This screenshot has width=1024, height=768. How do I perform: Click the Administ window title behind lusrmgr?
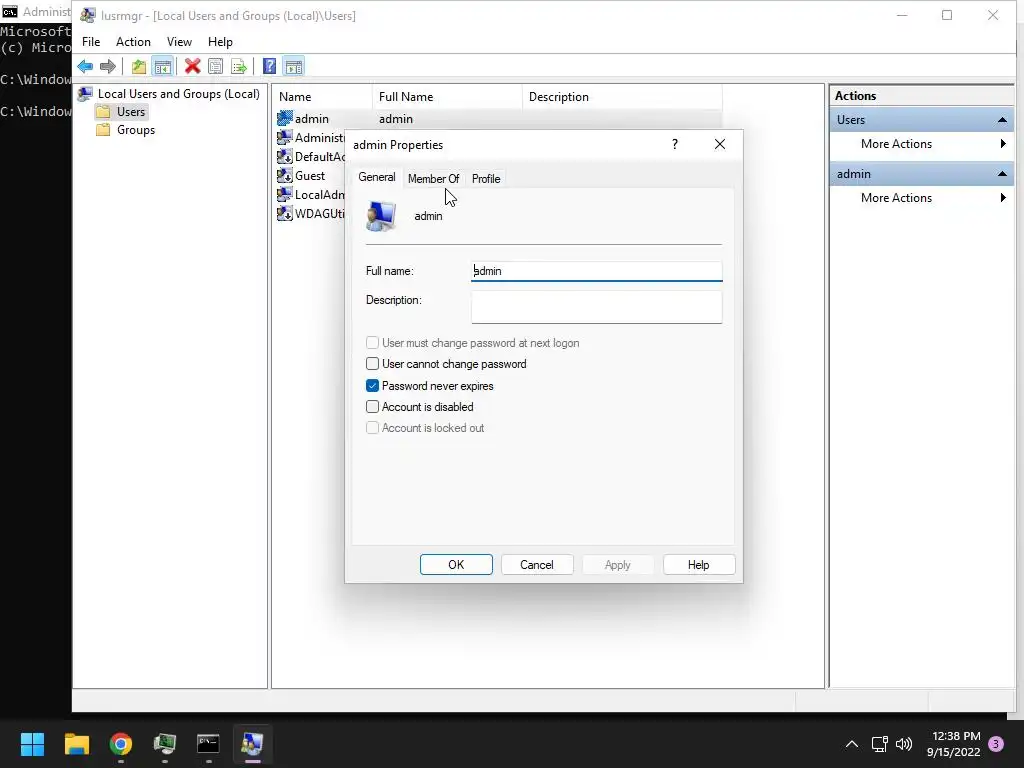[46, 11]
